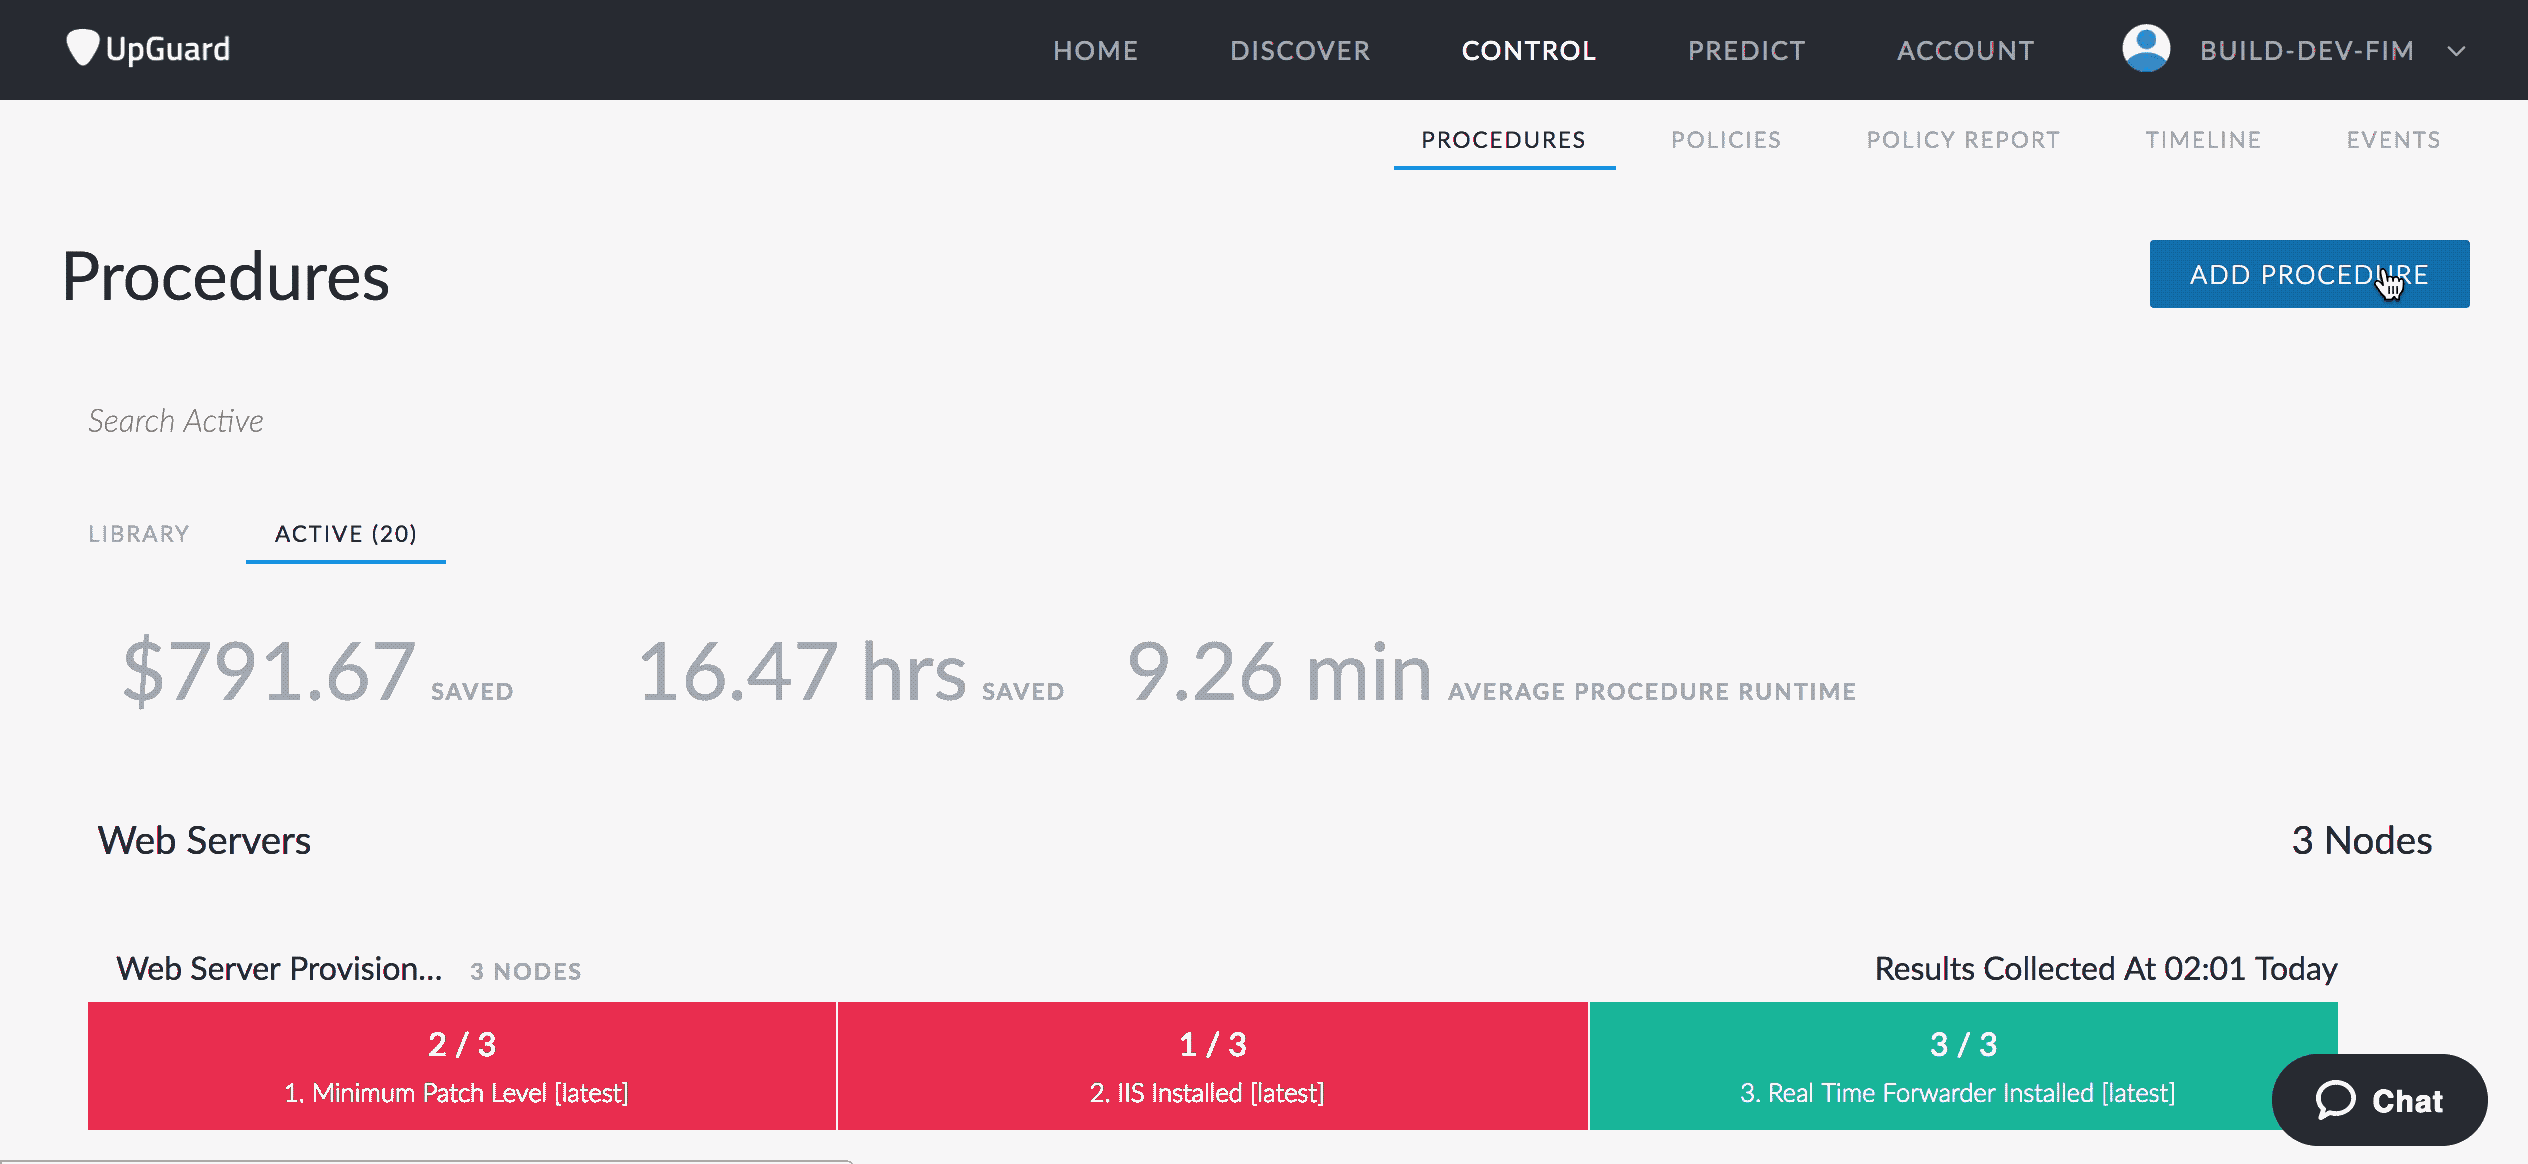Image resolution: width=2528 pixels, height=1164 pixels.
Task: Open the DISCOVER menu
Action: 1300,51
